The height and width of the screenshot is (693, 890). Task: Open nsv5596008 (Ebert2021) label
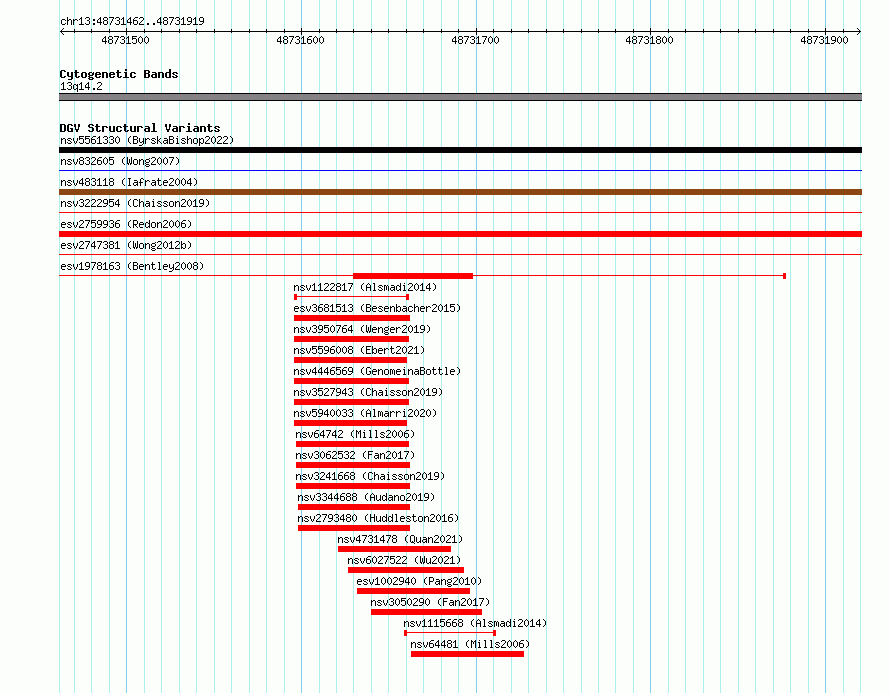coord(359,350)
